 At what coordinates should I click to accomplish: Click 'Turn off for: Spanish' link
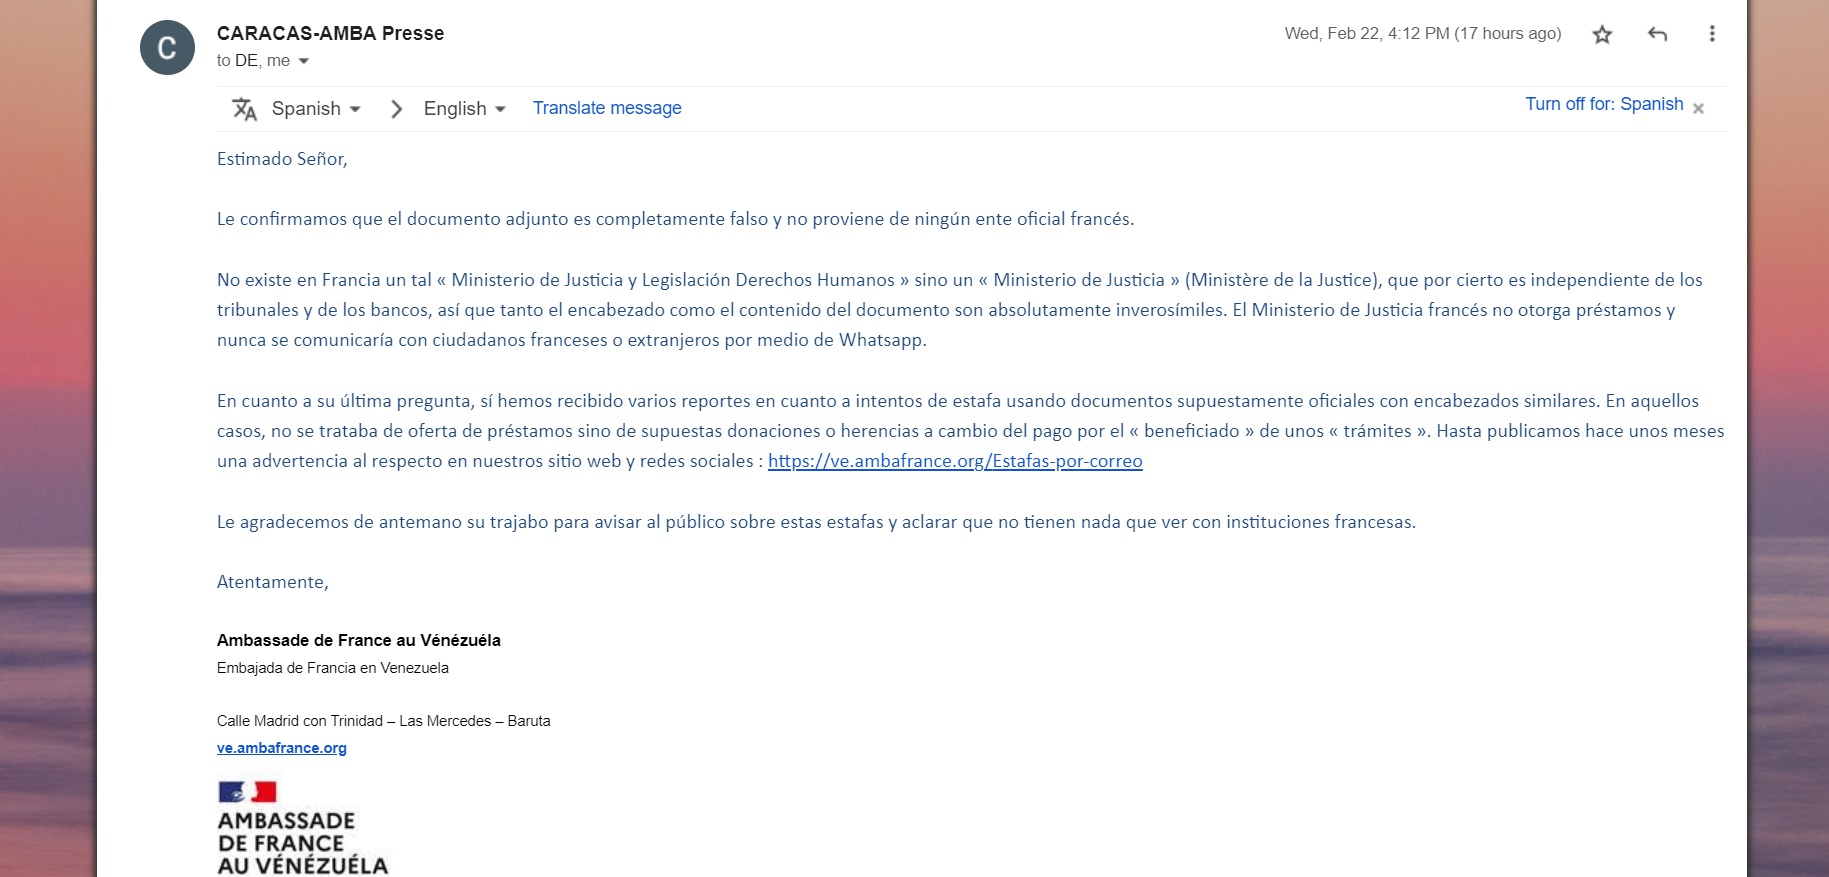(1604, 104)
